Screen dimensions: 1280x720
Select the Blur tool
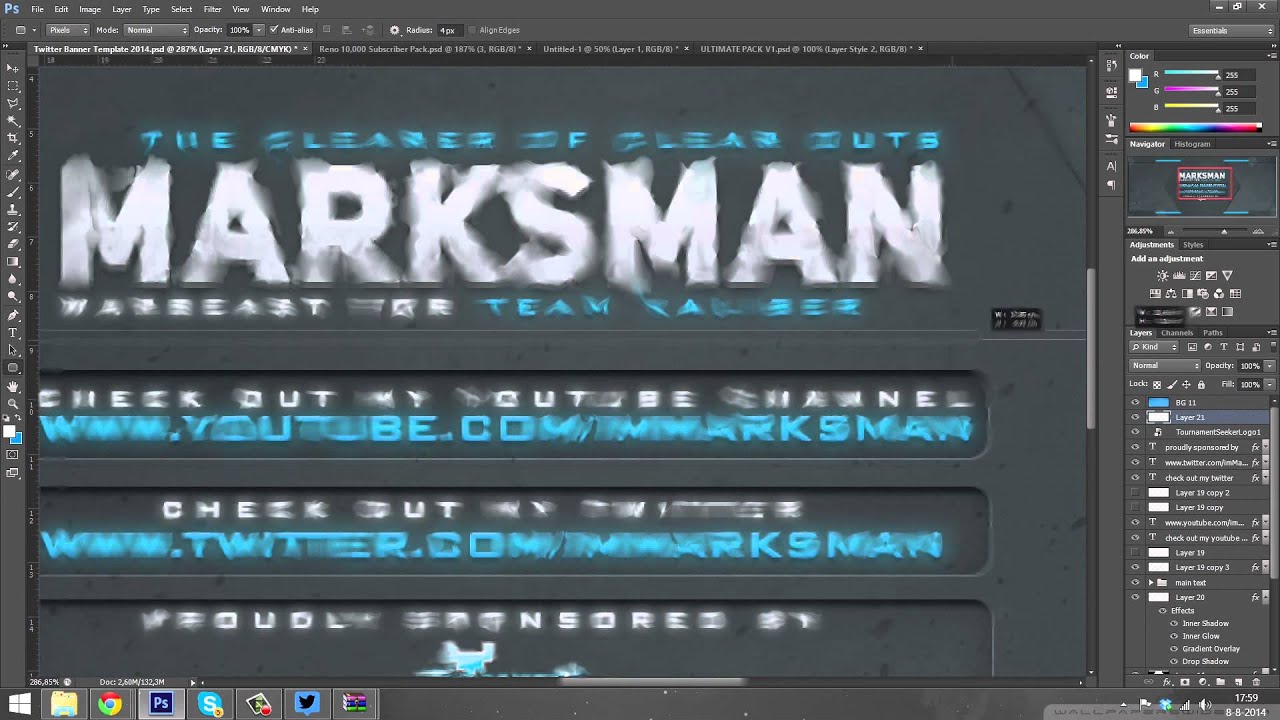click(13, 279)
